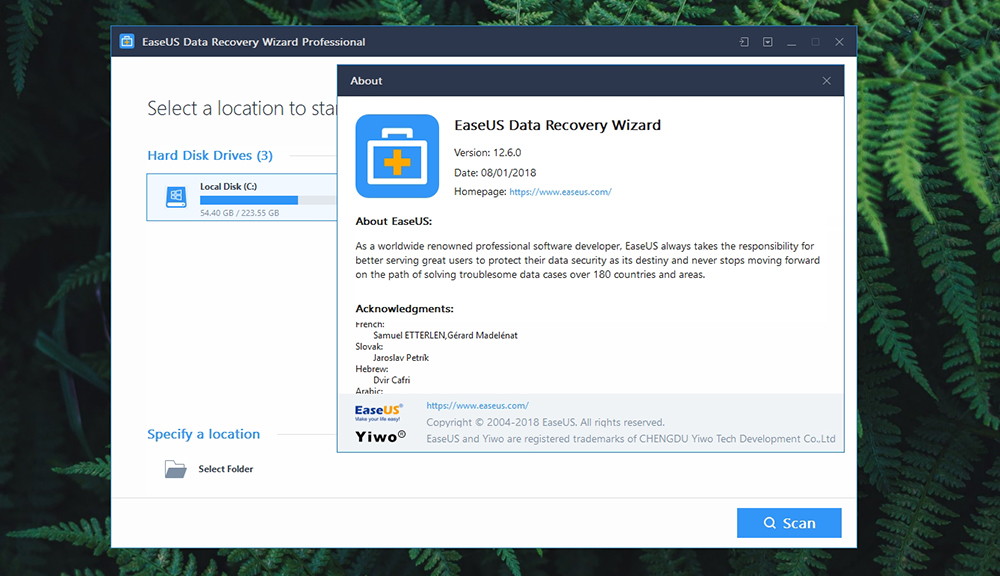Click the magnifier icon on the Scan button
1000x576 pixels.
pos(770,523)
